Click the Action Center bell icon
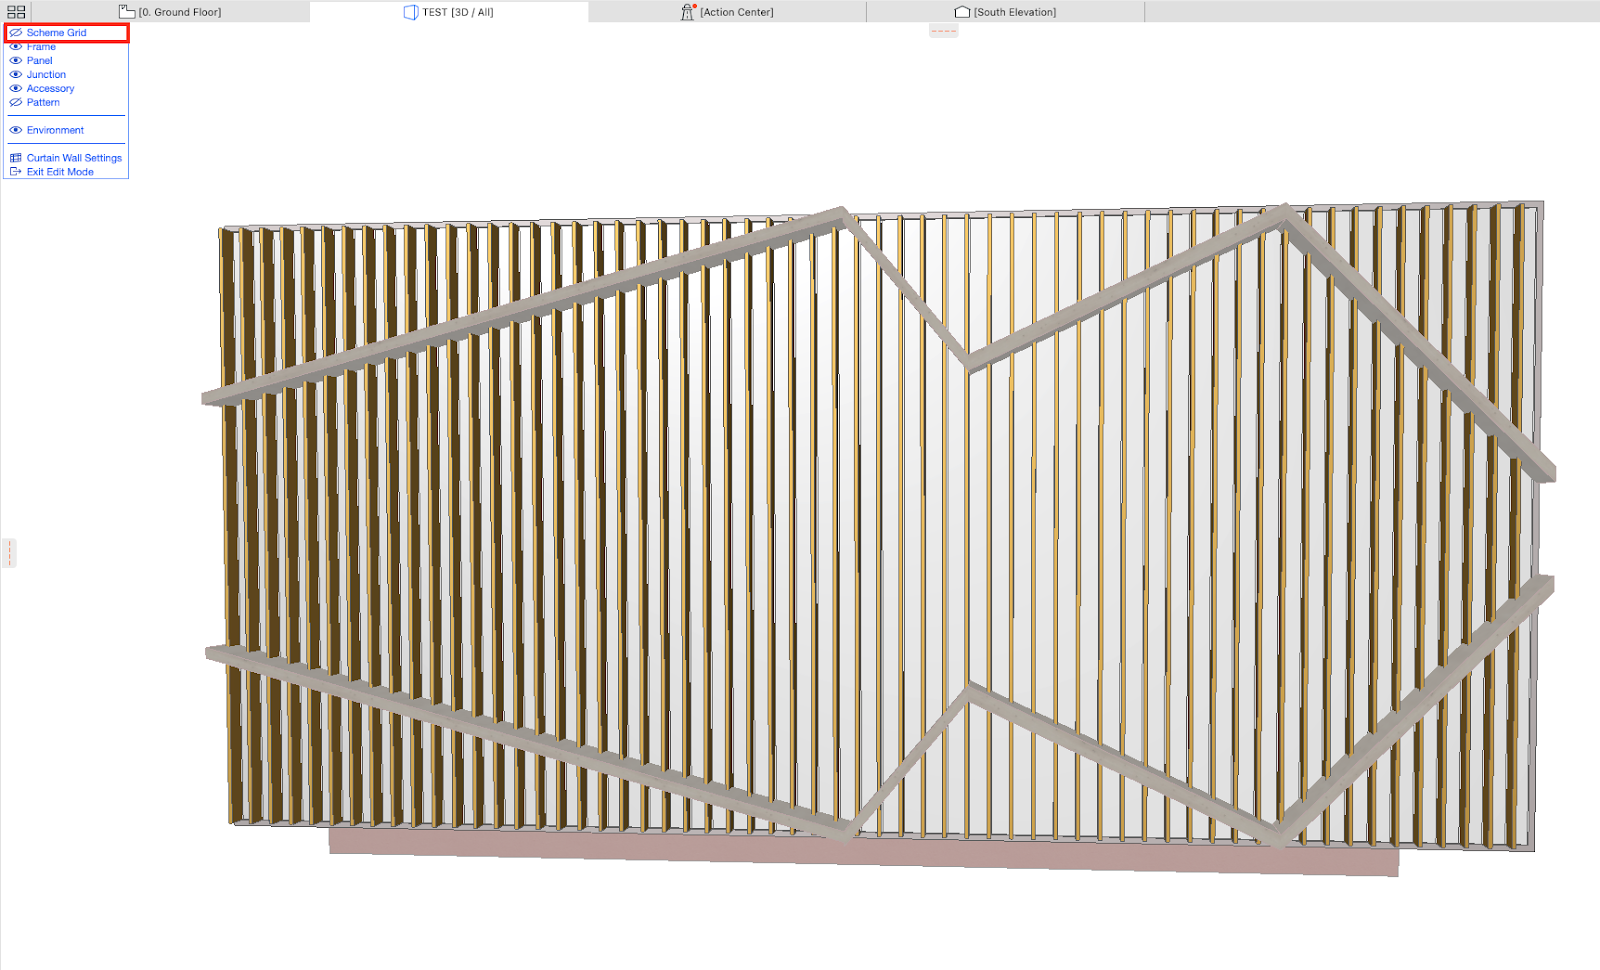 pos(686,11)
